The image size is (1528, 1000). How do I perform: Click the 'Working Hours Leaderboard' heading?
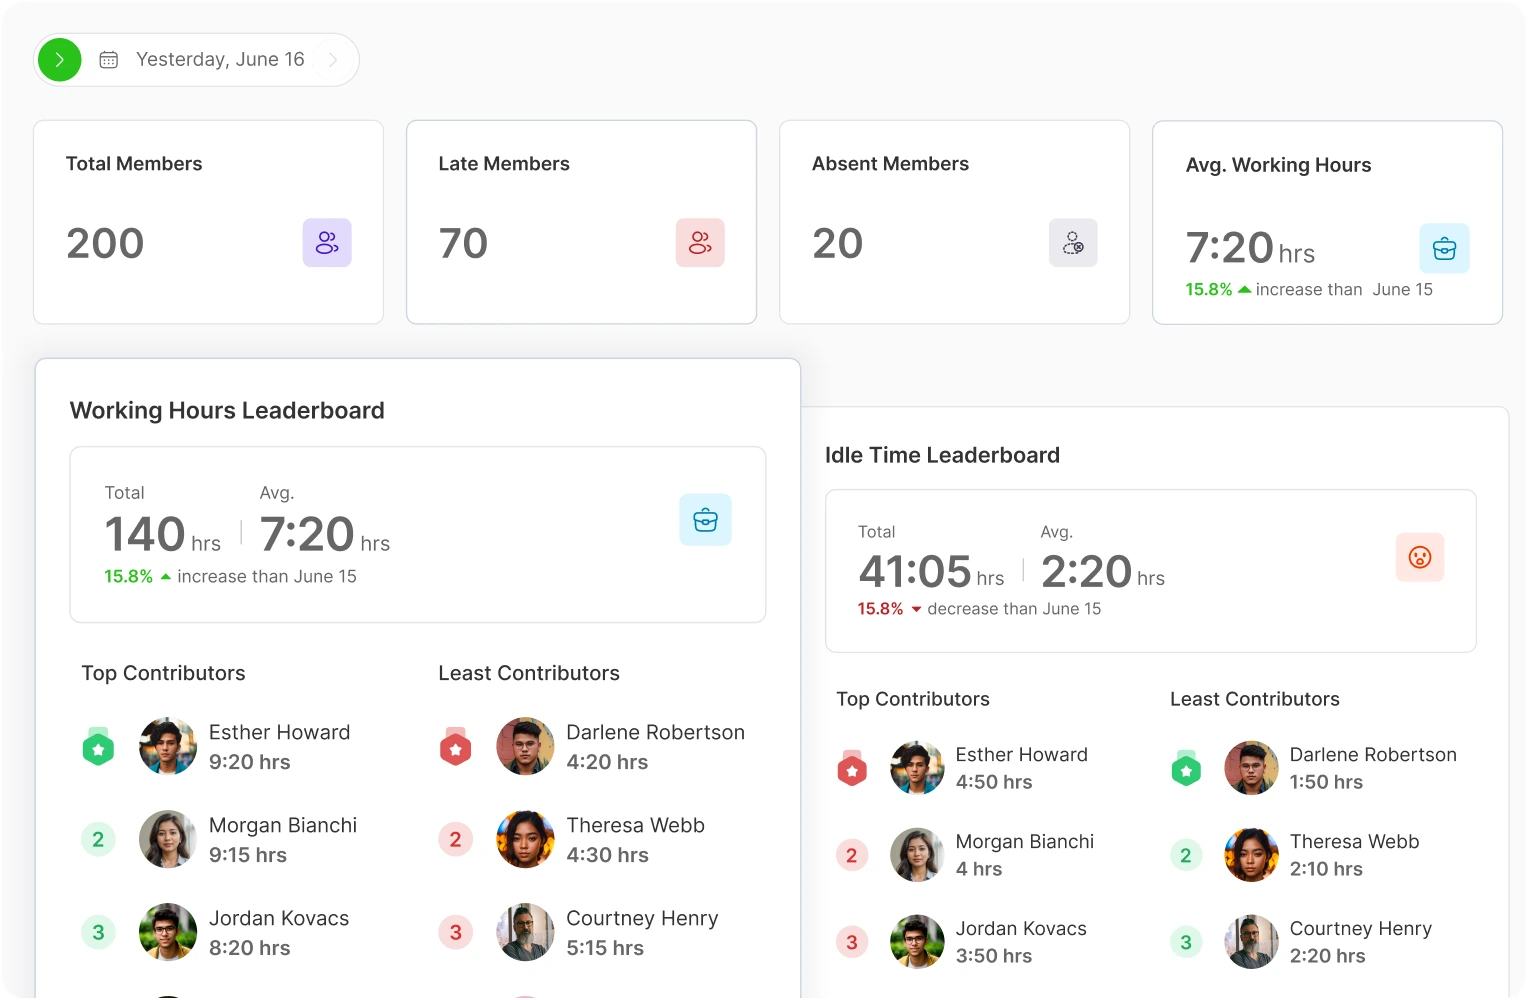coord(227,410)
